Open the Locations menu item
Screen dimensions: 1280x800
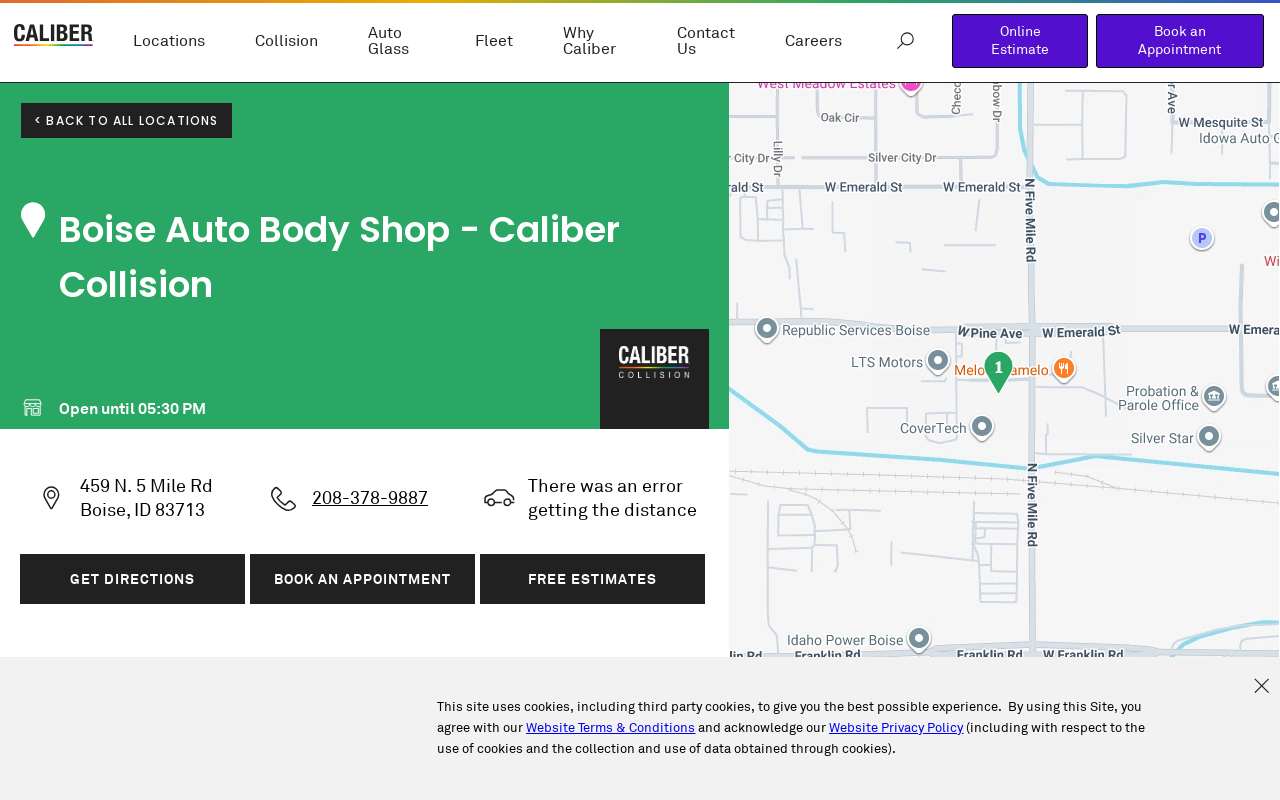click(x=169, y=41)
